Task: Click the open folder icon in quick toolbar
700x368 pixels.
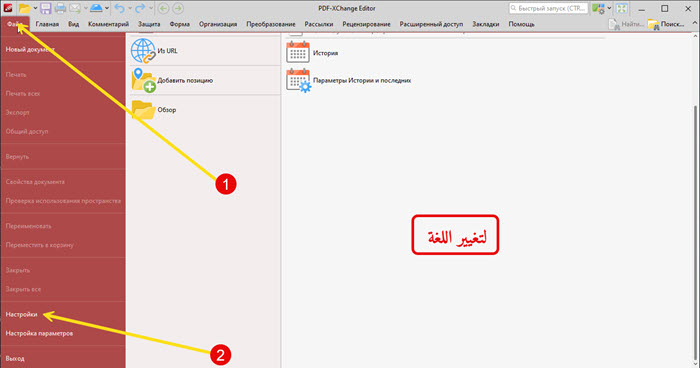Action: coord(25,8)
